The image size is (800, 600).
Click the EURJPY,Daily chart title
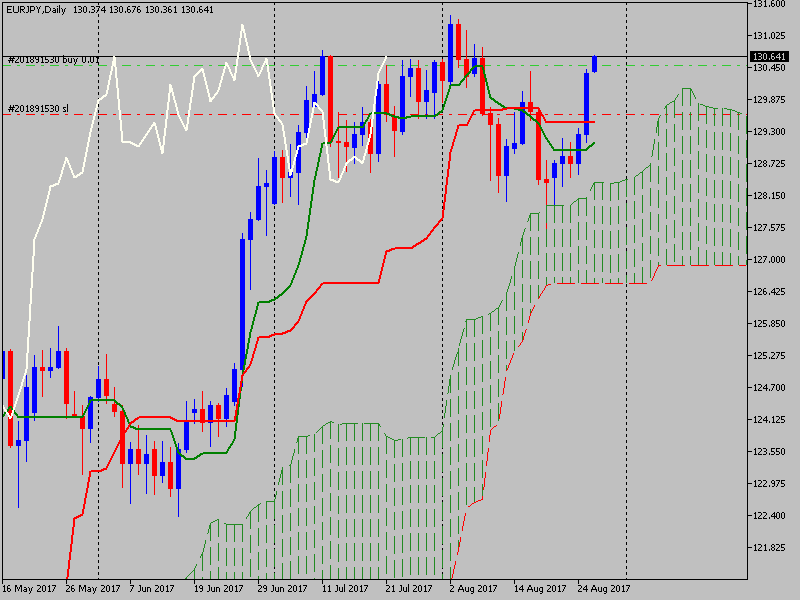(x=36, y=10)
